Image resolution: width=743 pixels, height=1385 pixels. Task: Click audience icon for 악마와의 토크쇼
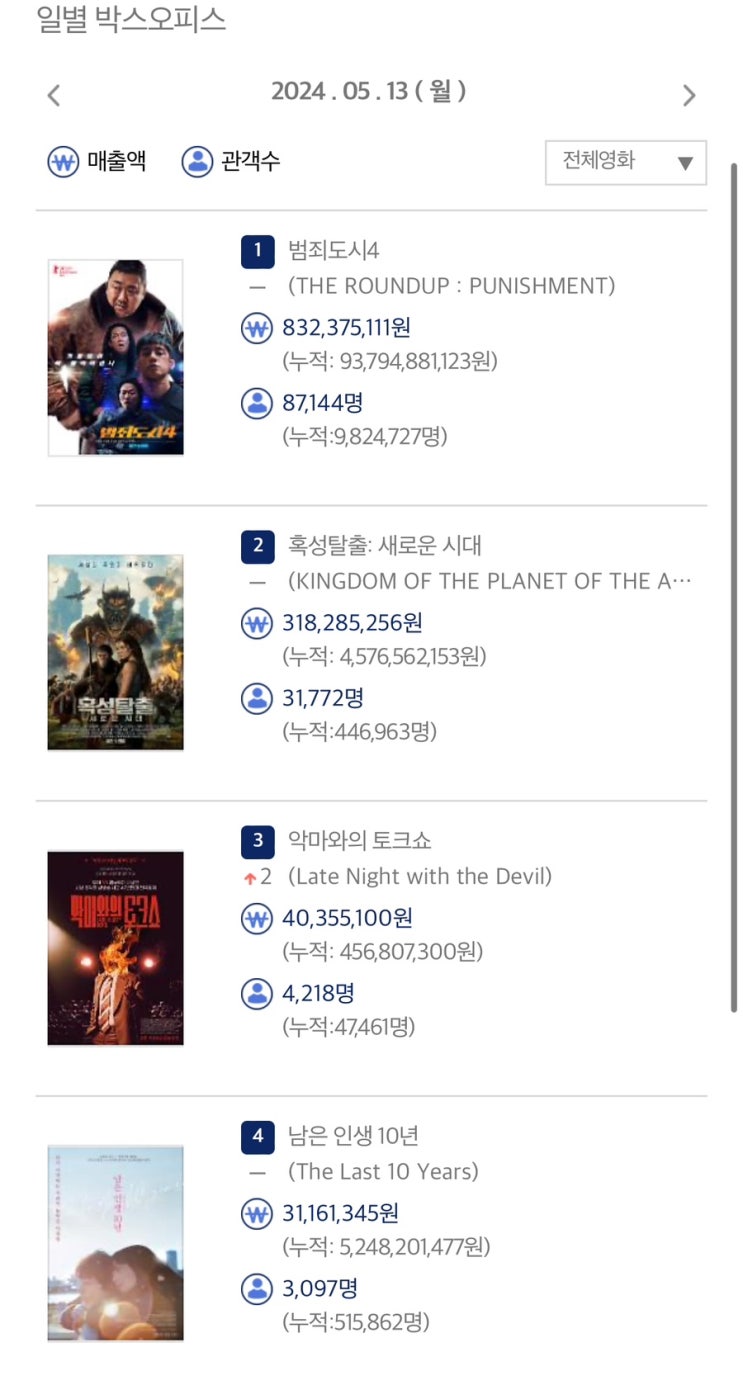(x=257, y=993)
